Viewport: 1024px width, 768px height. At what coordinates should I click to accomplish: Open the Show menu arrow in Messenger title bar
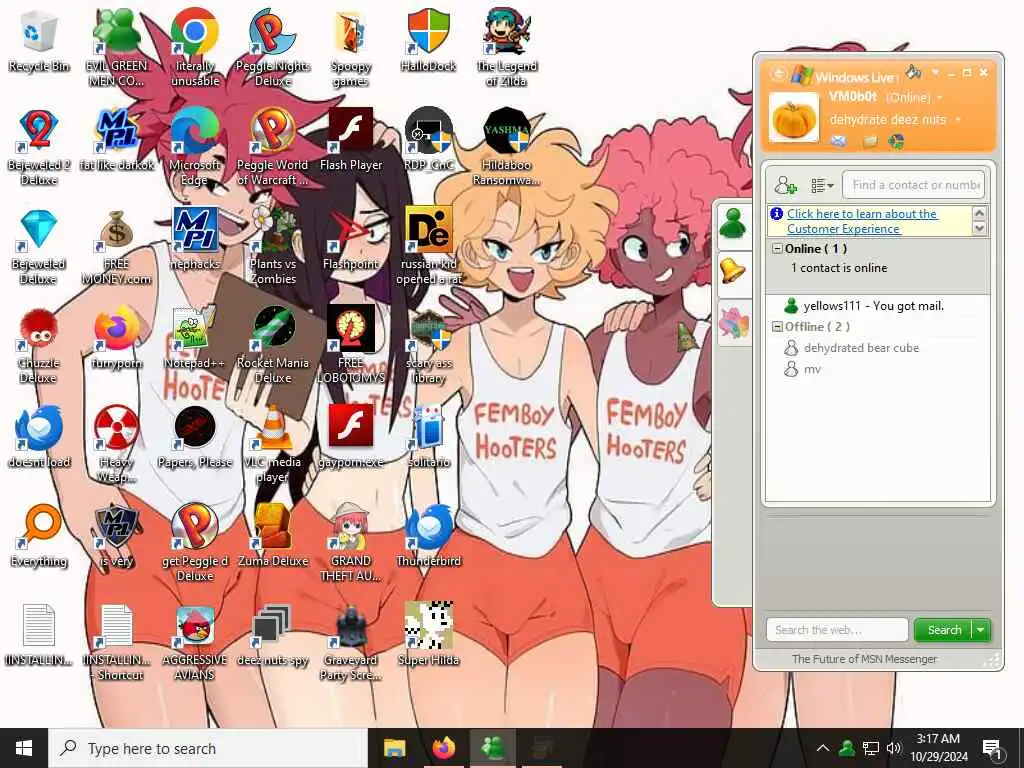[935, 72]
